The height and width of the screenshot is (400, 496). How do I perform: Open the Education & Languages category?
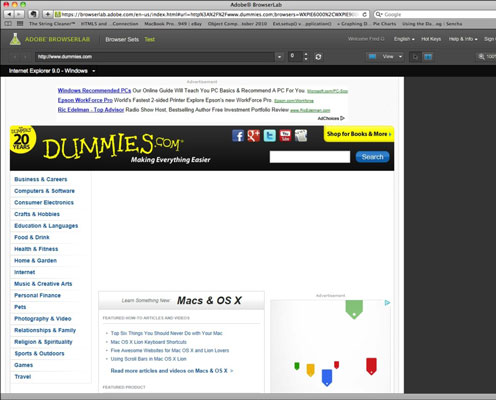pyautogui.click(x=46, y=226)
